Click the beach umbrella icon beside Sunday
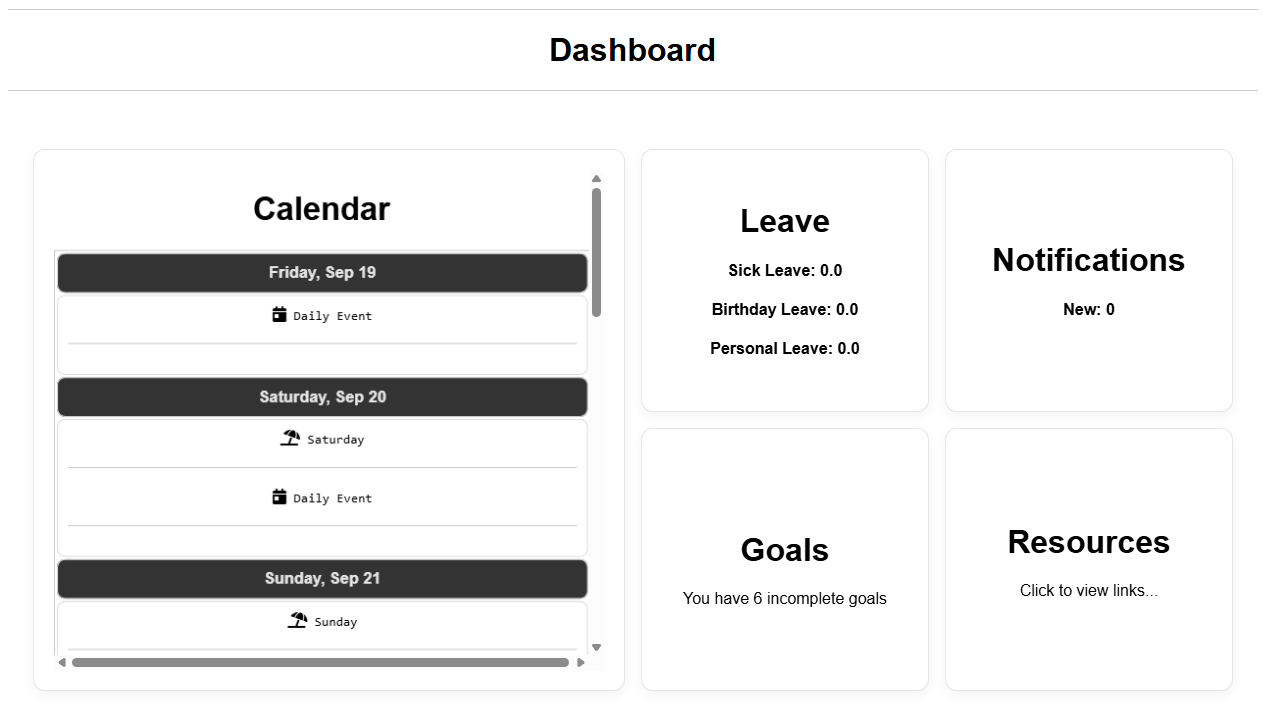This screenshot has width=1263, height=722. (x=297, y=620)
